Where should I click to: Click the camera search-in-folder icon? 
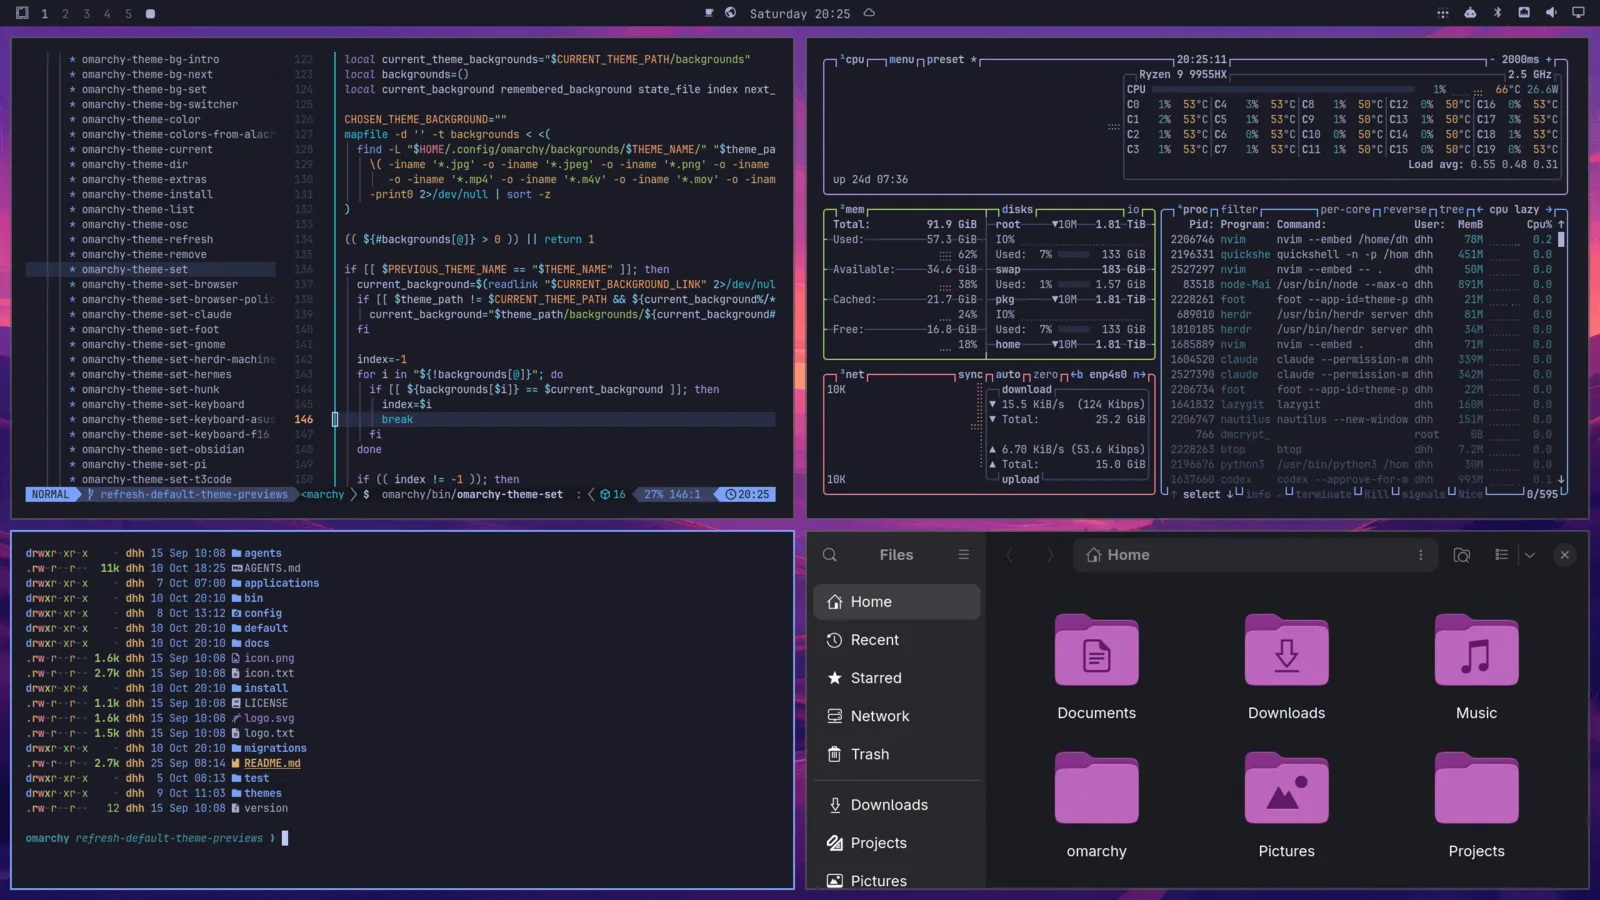[x=1461, y=555]
